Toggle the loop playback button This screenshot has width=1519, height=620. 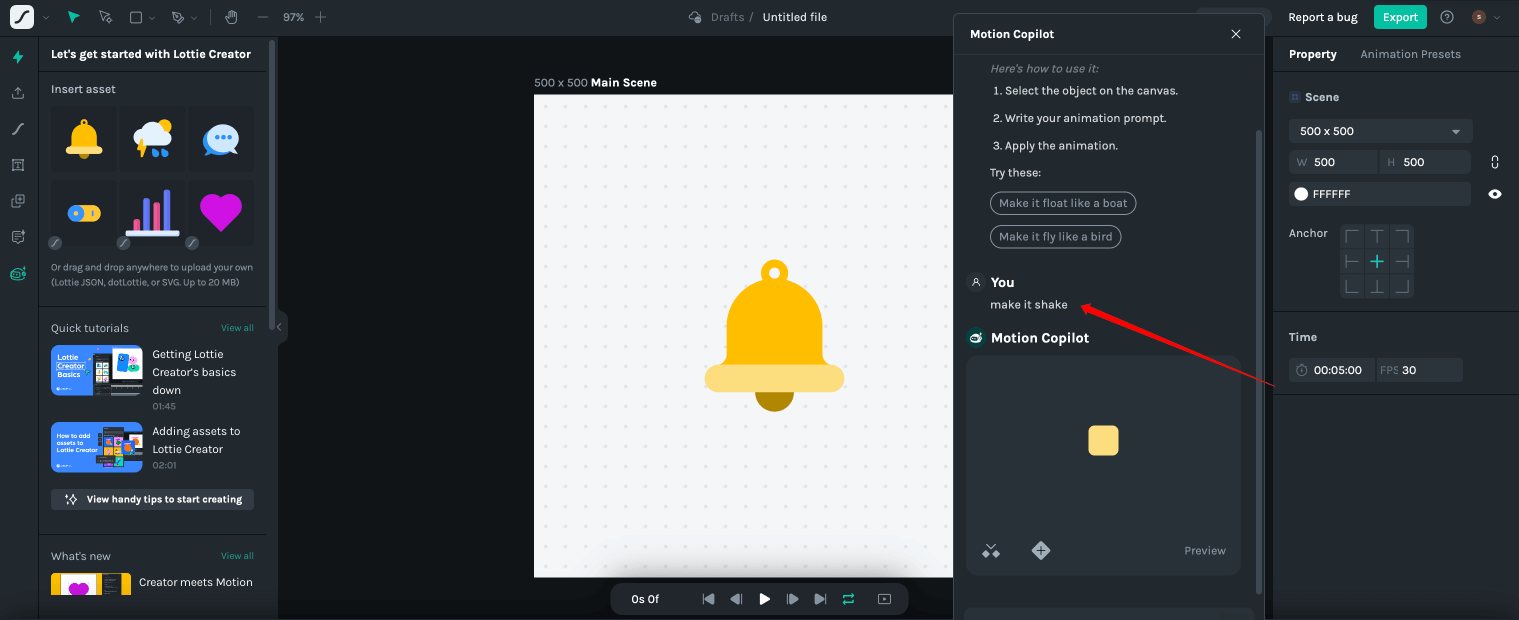[848, 599]
